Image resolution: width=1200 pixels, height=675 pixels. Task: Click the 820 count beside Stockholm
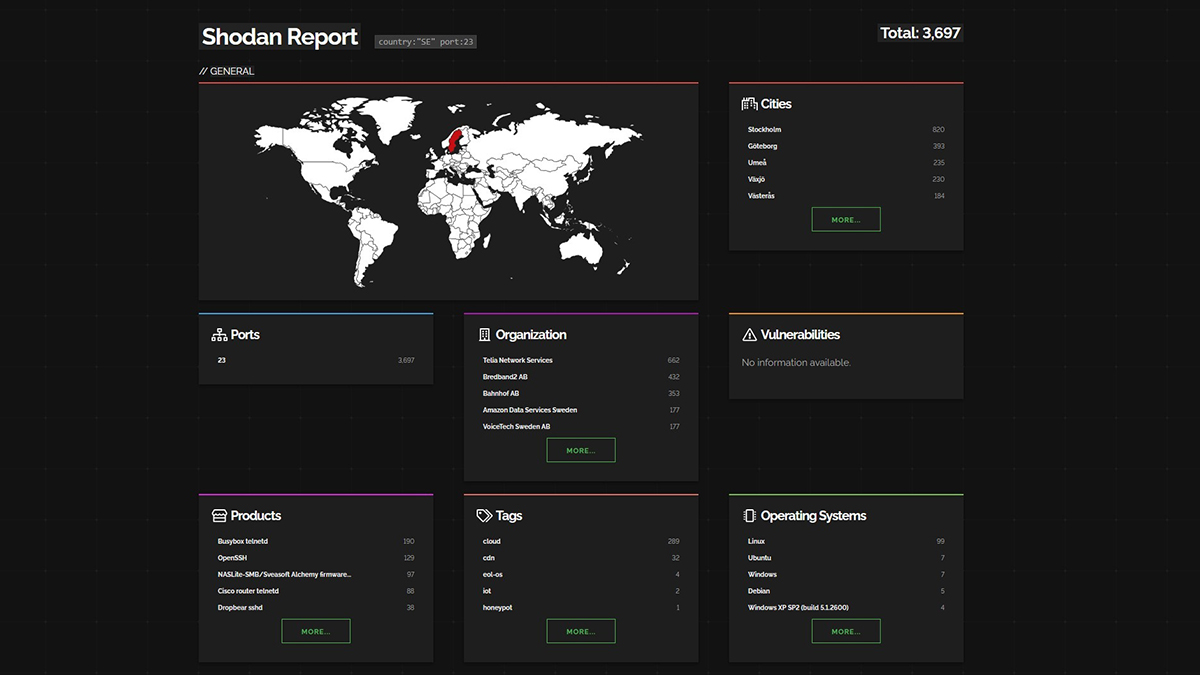pos(938,130)
